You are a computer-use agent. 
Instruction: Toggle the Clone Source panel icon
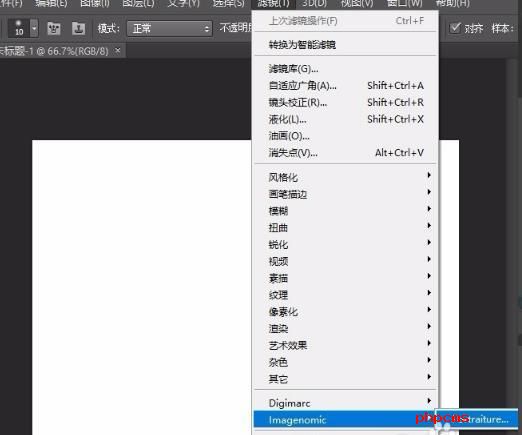[79, 29]
